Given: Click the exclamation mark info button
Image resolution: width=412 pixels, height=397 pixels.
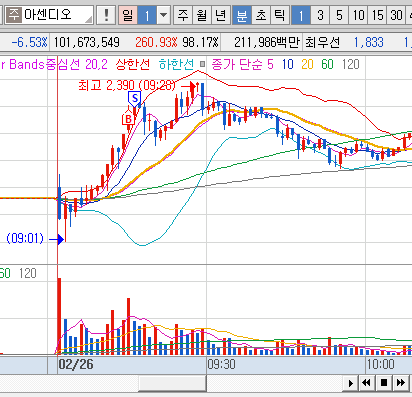Looking at the screenshot, I should pos(106,15).
